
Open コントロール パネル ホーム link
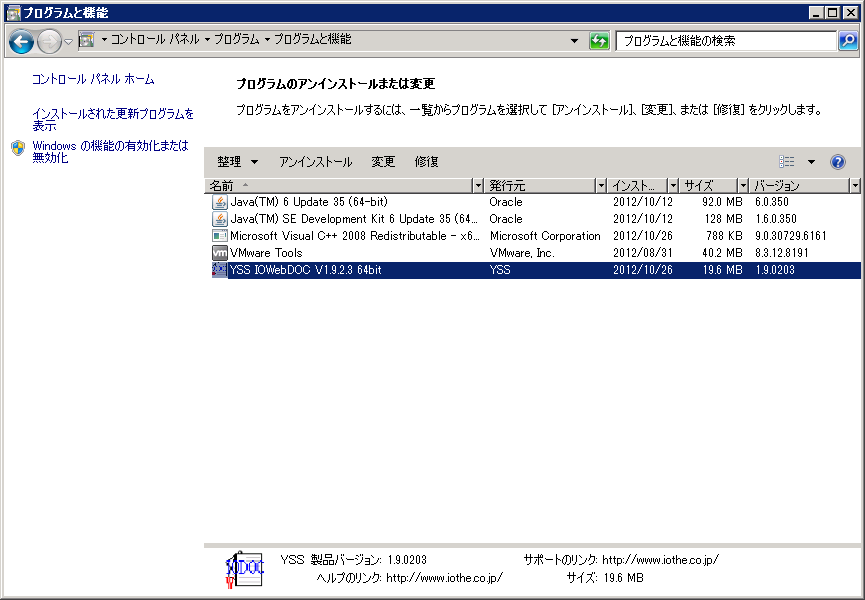(93, 79)
